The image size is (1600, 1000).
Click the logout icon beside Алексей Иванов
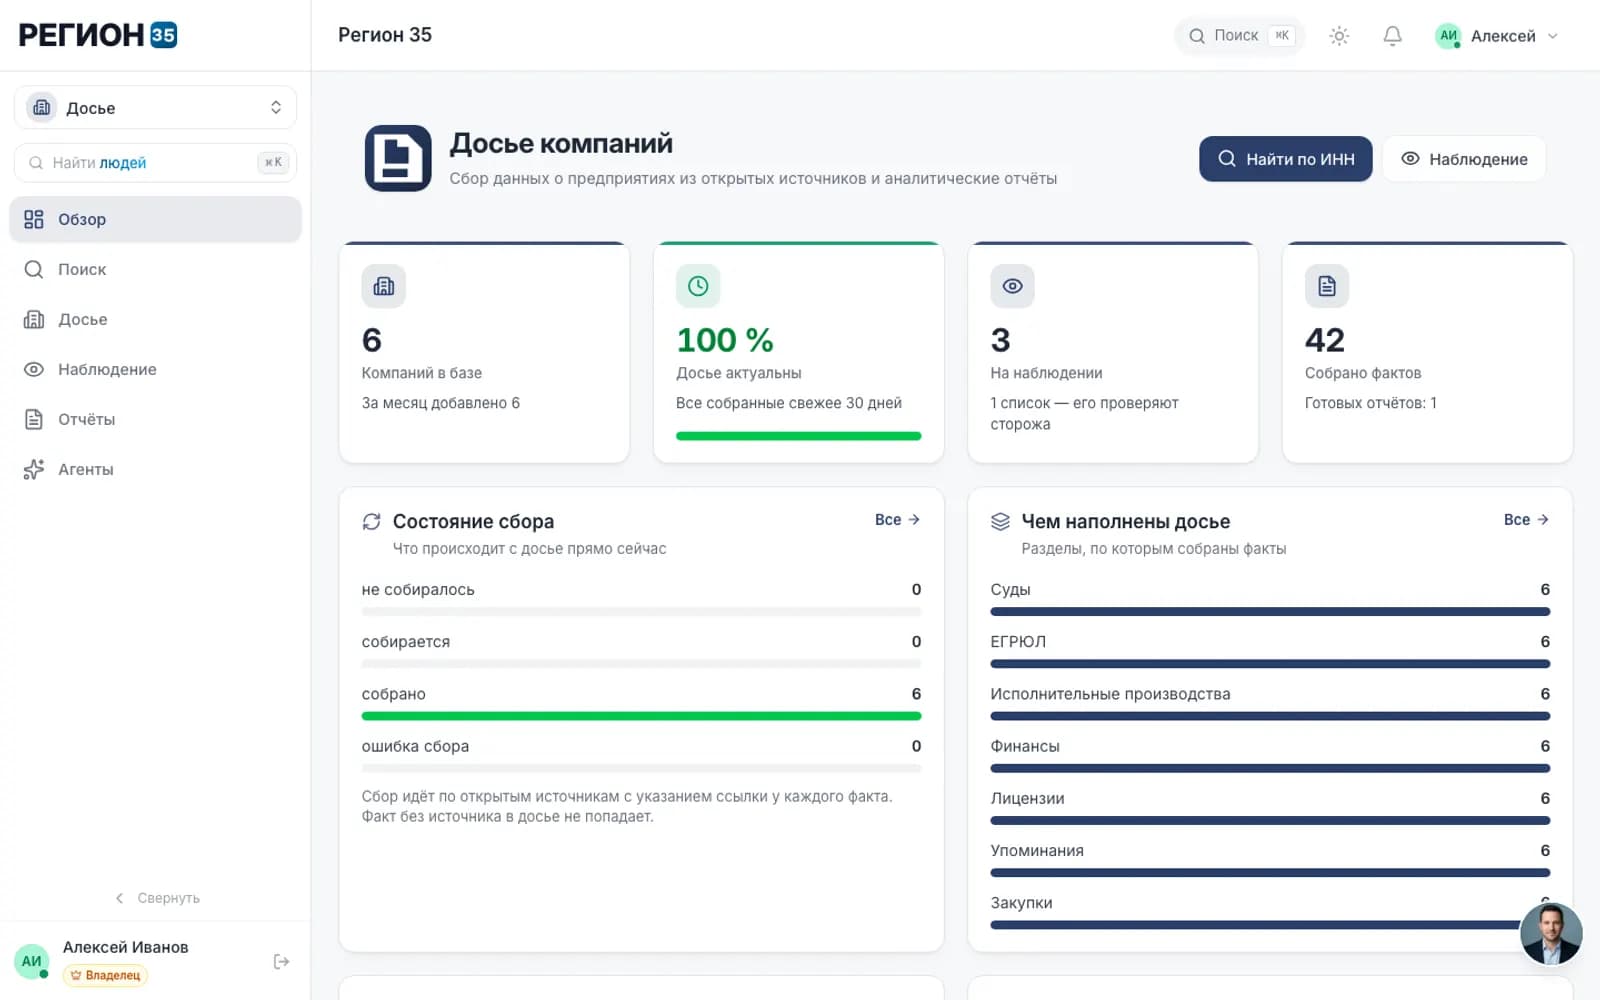click(281, 961)
